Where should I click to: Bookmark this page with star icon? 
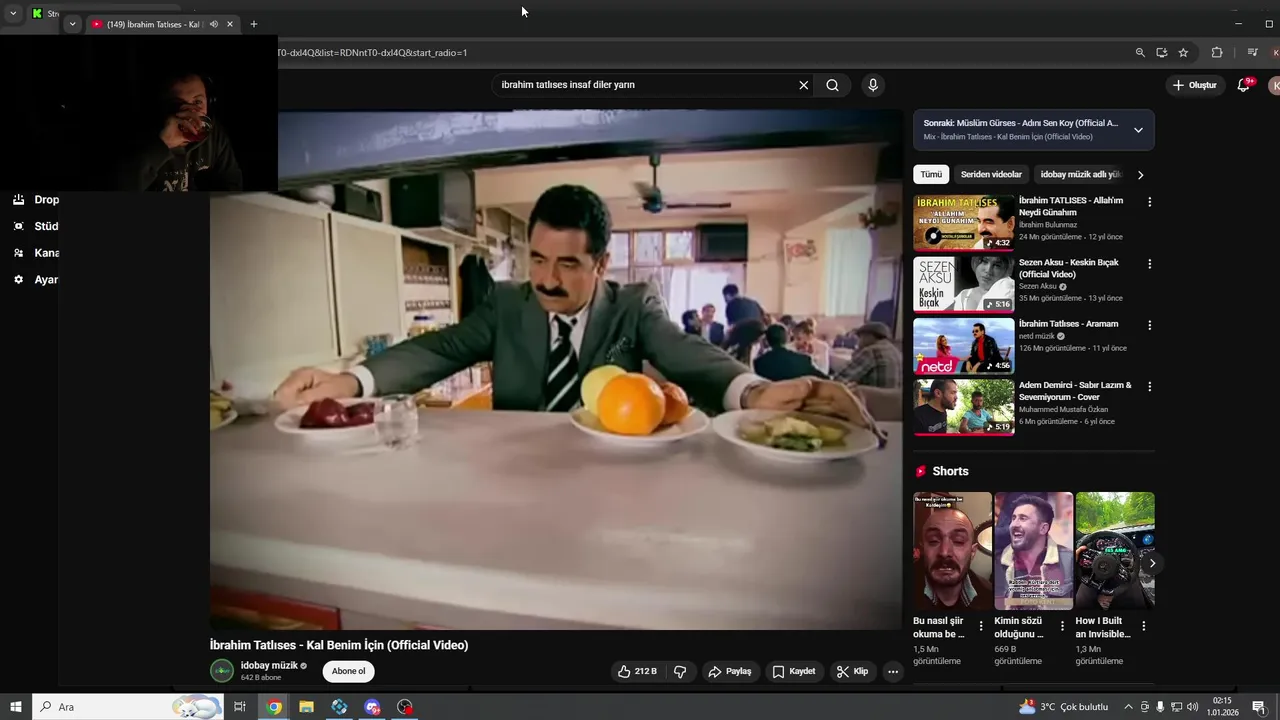click(1183, 53)
